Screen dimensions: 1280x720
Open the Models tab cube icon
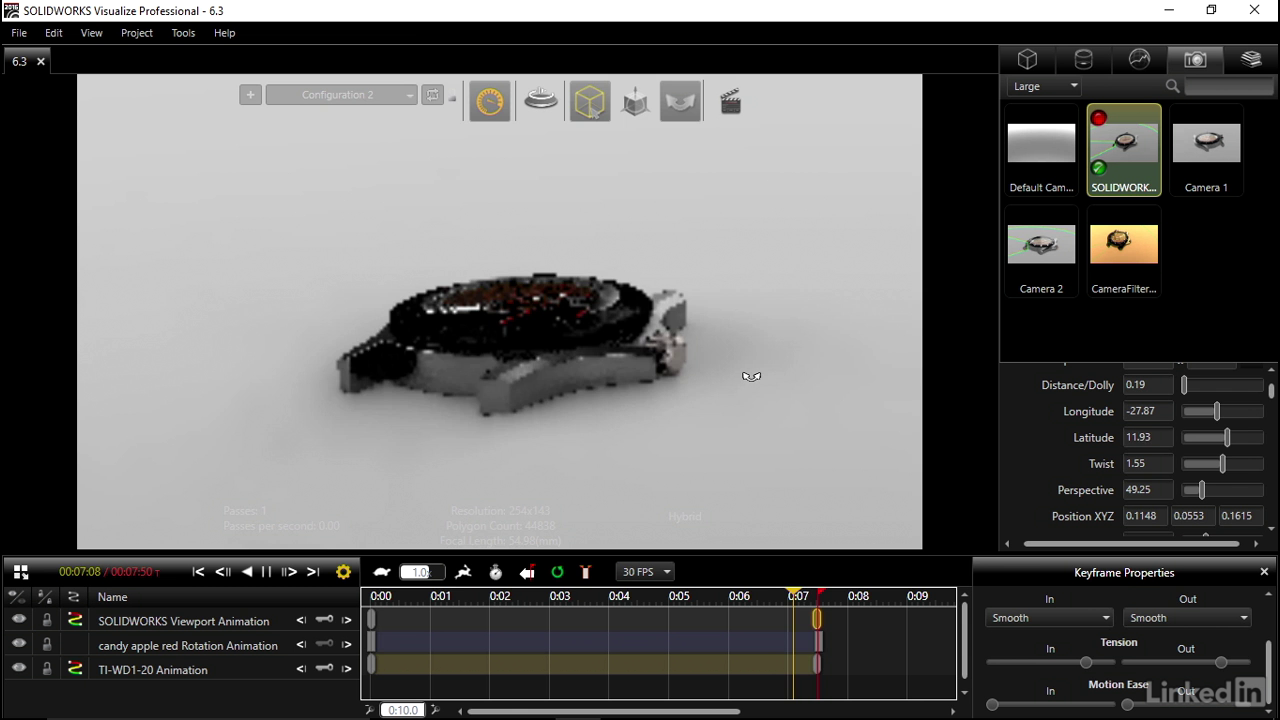click(1027, 59)
